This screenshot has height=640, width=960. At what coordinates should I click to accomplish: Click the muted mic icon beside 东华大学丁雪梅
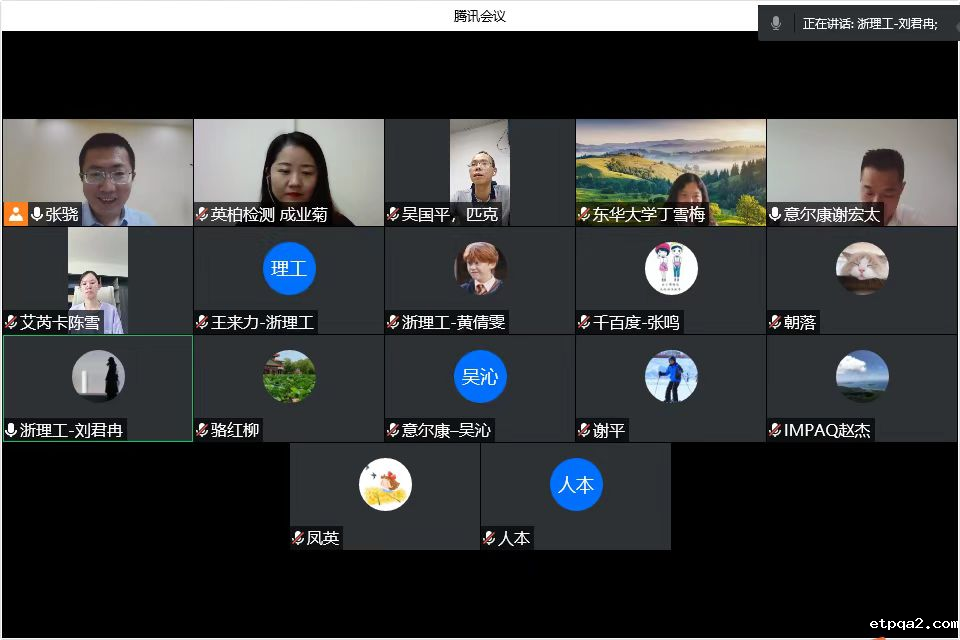click(x=585, y=214)
